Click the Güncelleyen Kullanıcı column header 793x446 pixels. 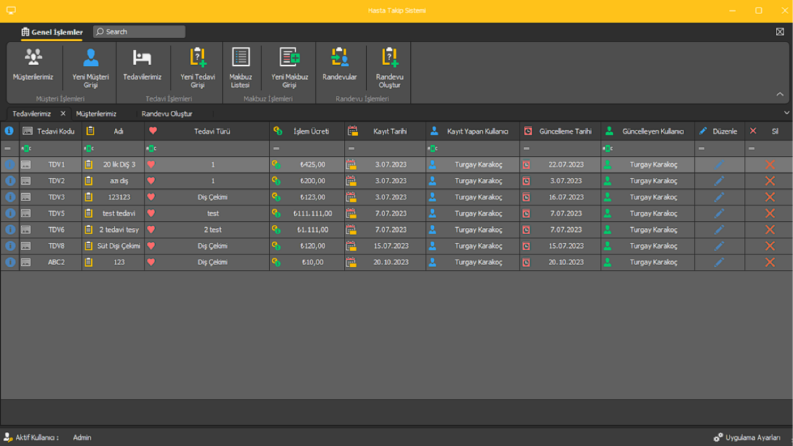click(x=647, y=131)
